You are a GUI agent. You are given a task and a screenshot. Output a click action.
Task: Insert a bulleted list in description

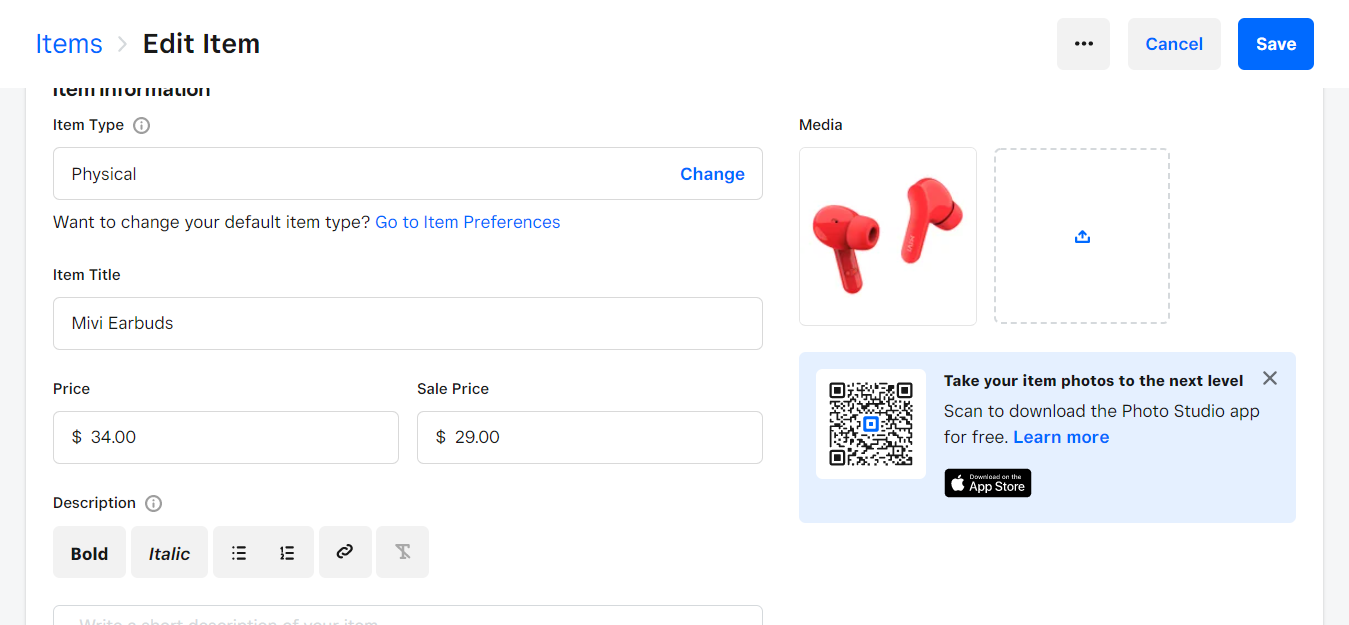point(239,552)
